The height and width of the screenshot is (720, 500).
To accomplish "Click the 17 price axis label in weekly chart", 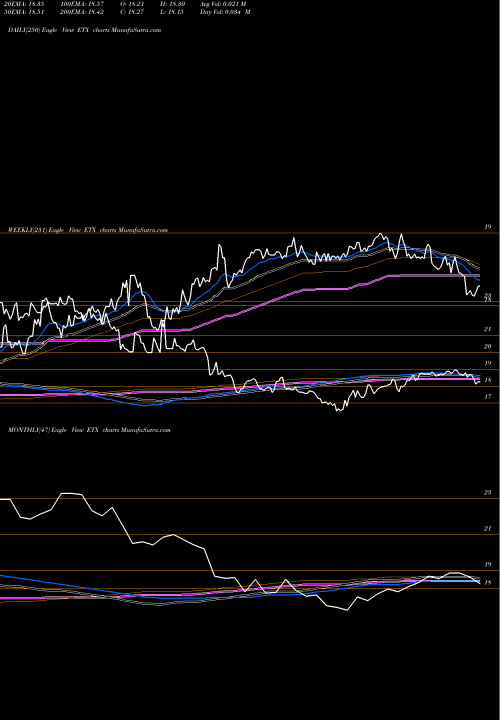I will point(488,397).
